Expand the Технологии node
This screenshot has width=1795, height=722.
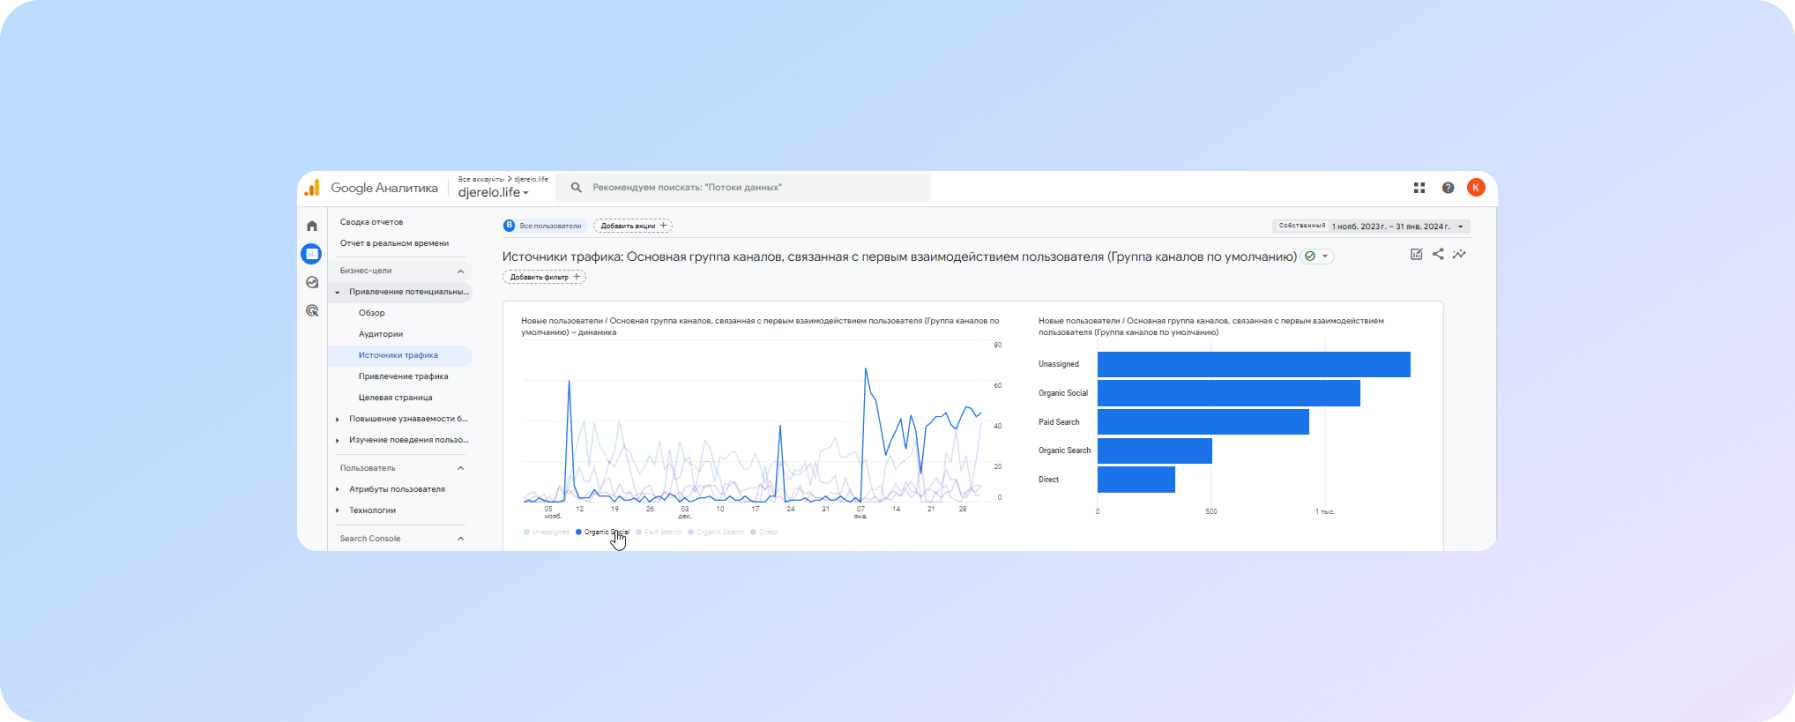(338, 511)
